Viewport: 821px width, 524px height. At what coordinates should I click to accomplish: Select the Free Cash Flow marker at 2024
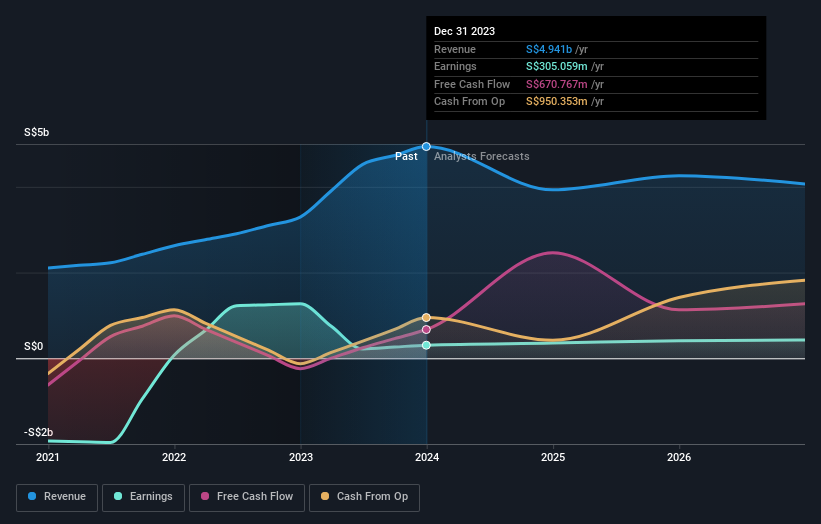426,330
